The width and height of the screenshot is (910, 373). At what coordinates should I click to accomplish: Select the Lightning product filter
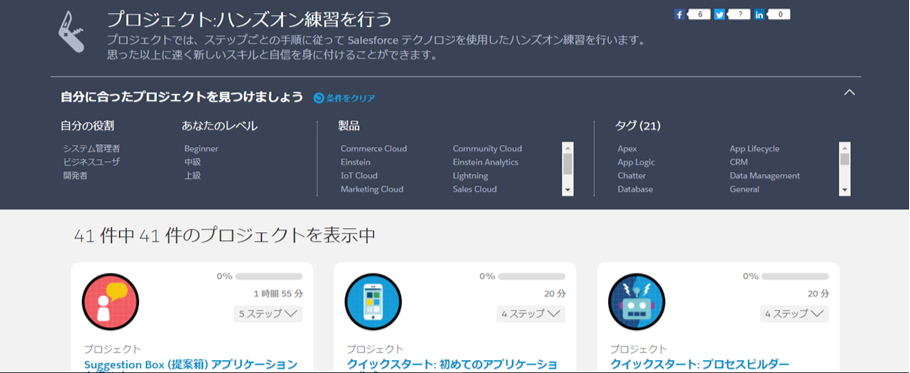coord(471,175)
